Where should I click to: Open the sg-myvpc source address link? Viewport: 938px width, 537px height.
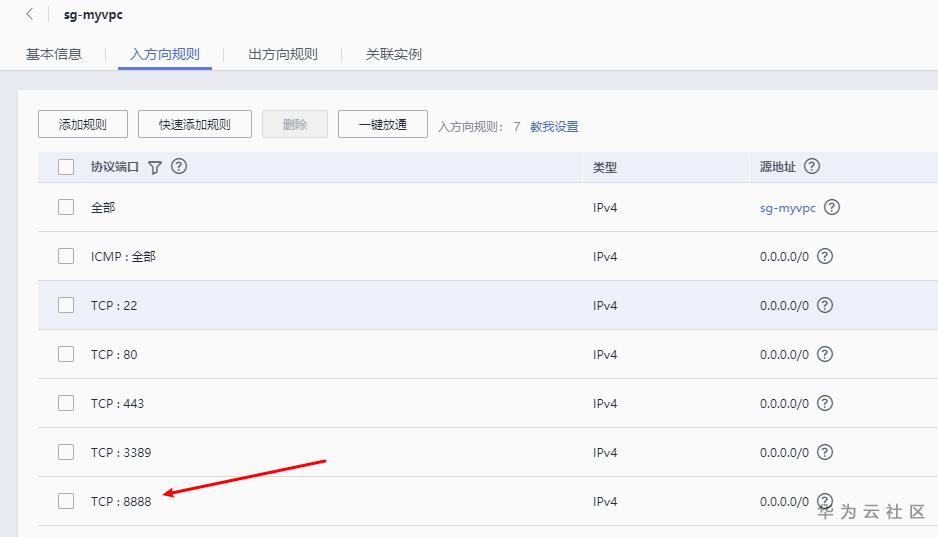coord(788,208)
